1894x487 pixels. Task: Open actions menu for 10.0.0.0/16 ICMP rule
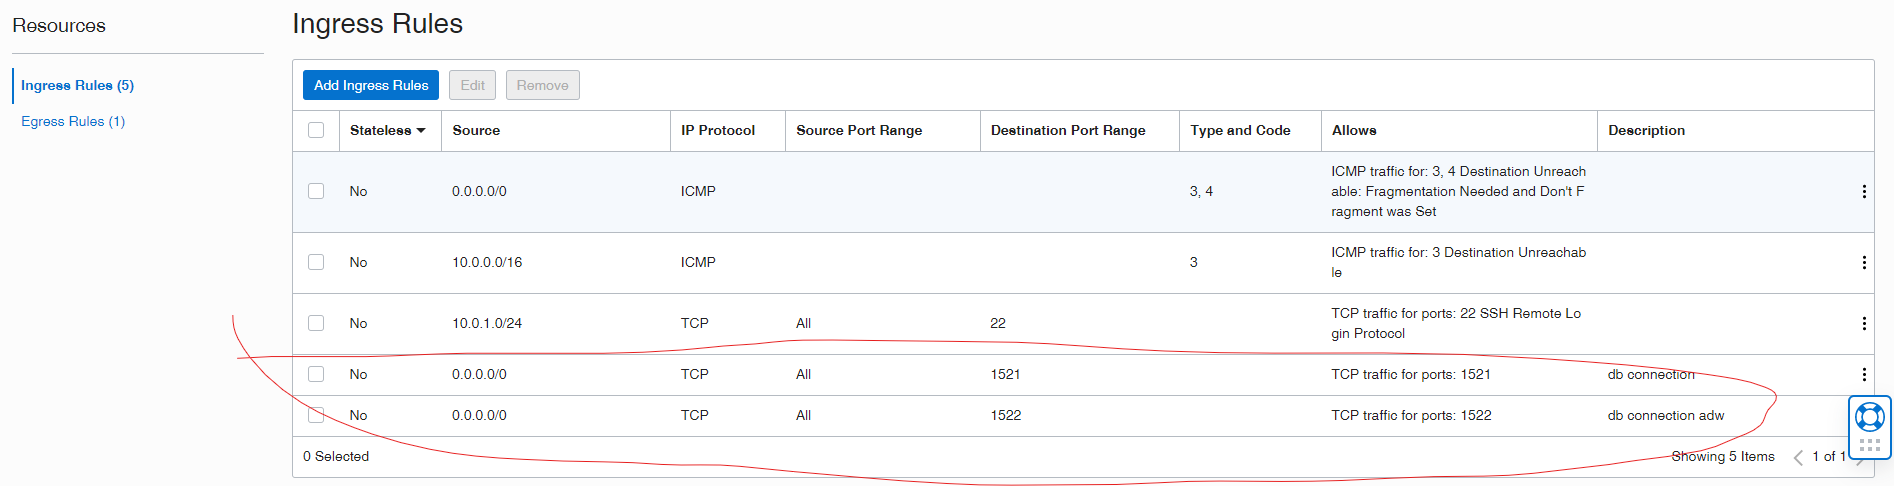[1863, 262]
